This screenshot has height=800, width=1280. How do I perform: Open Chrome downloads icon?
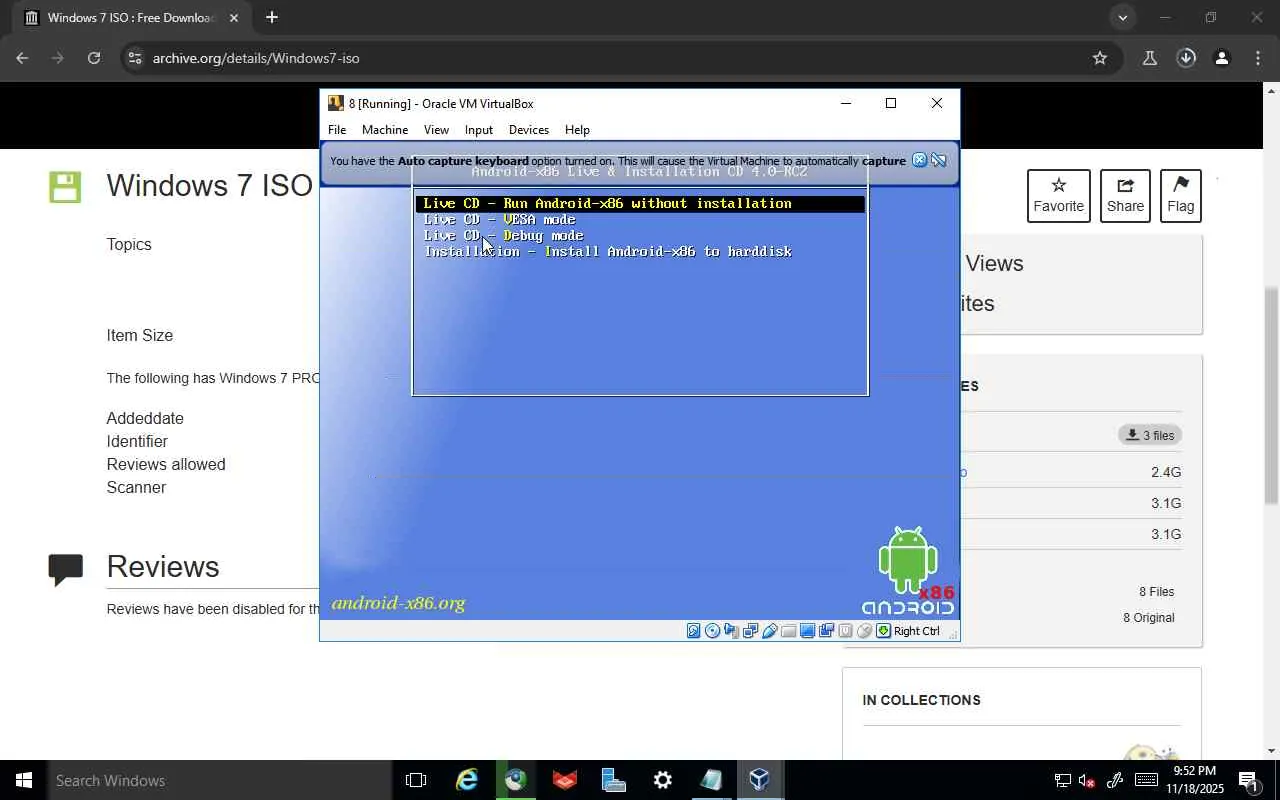coord(1186,58)
